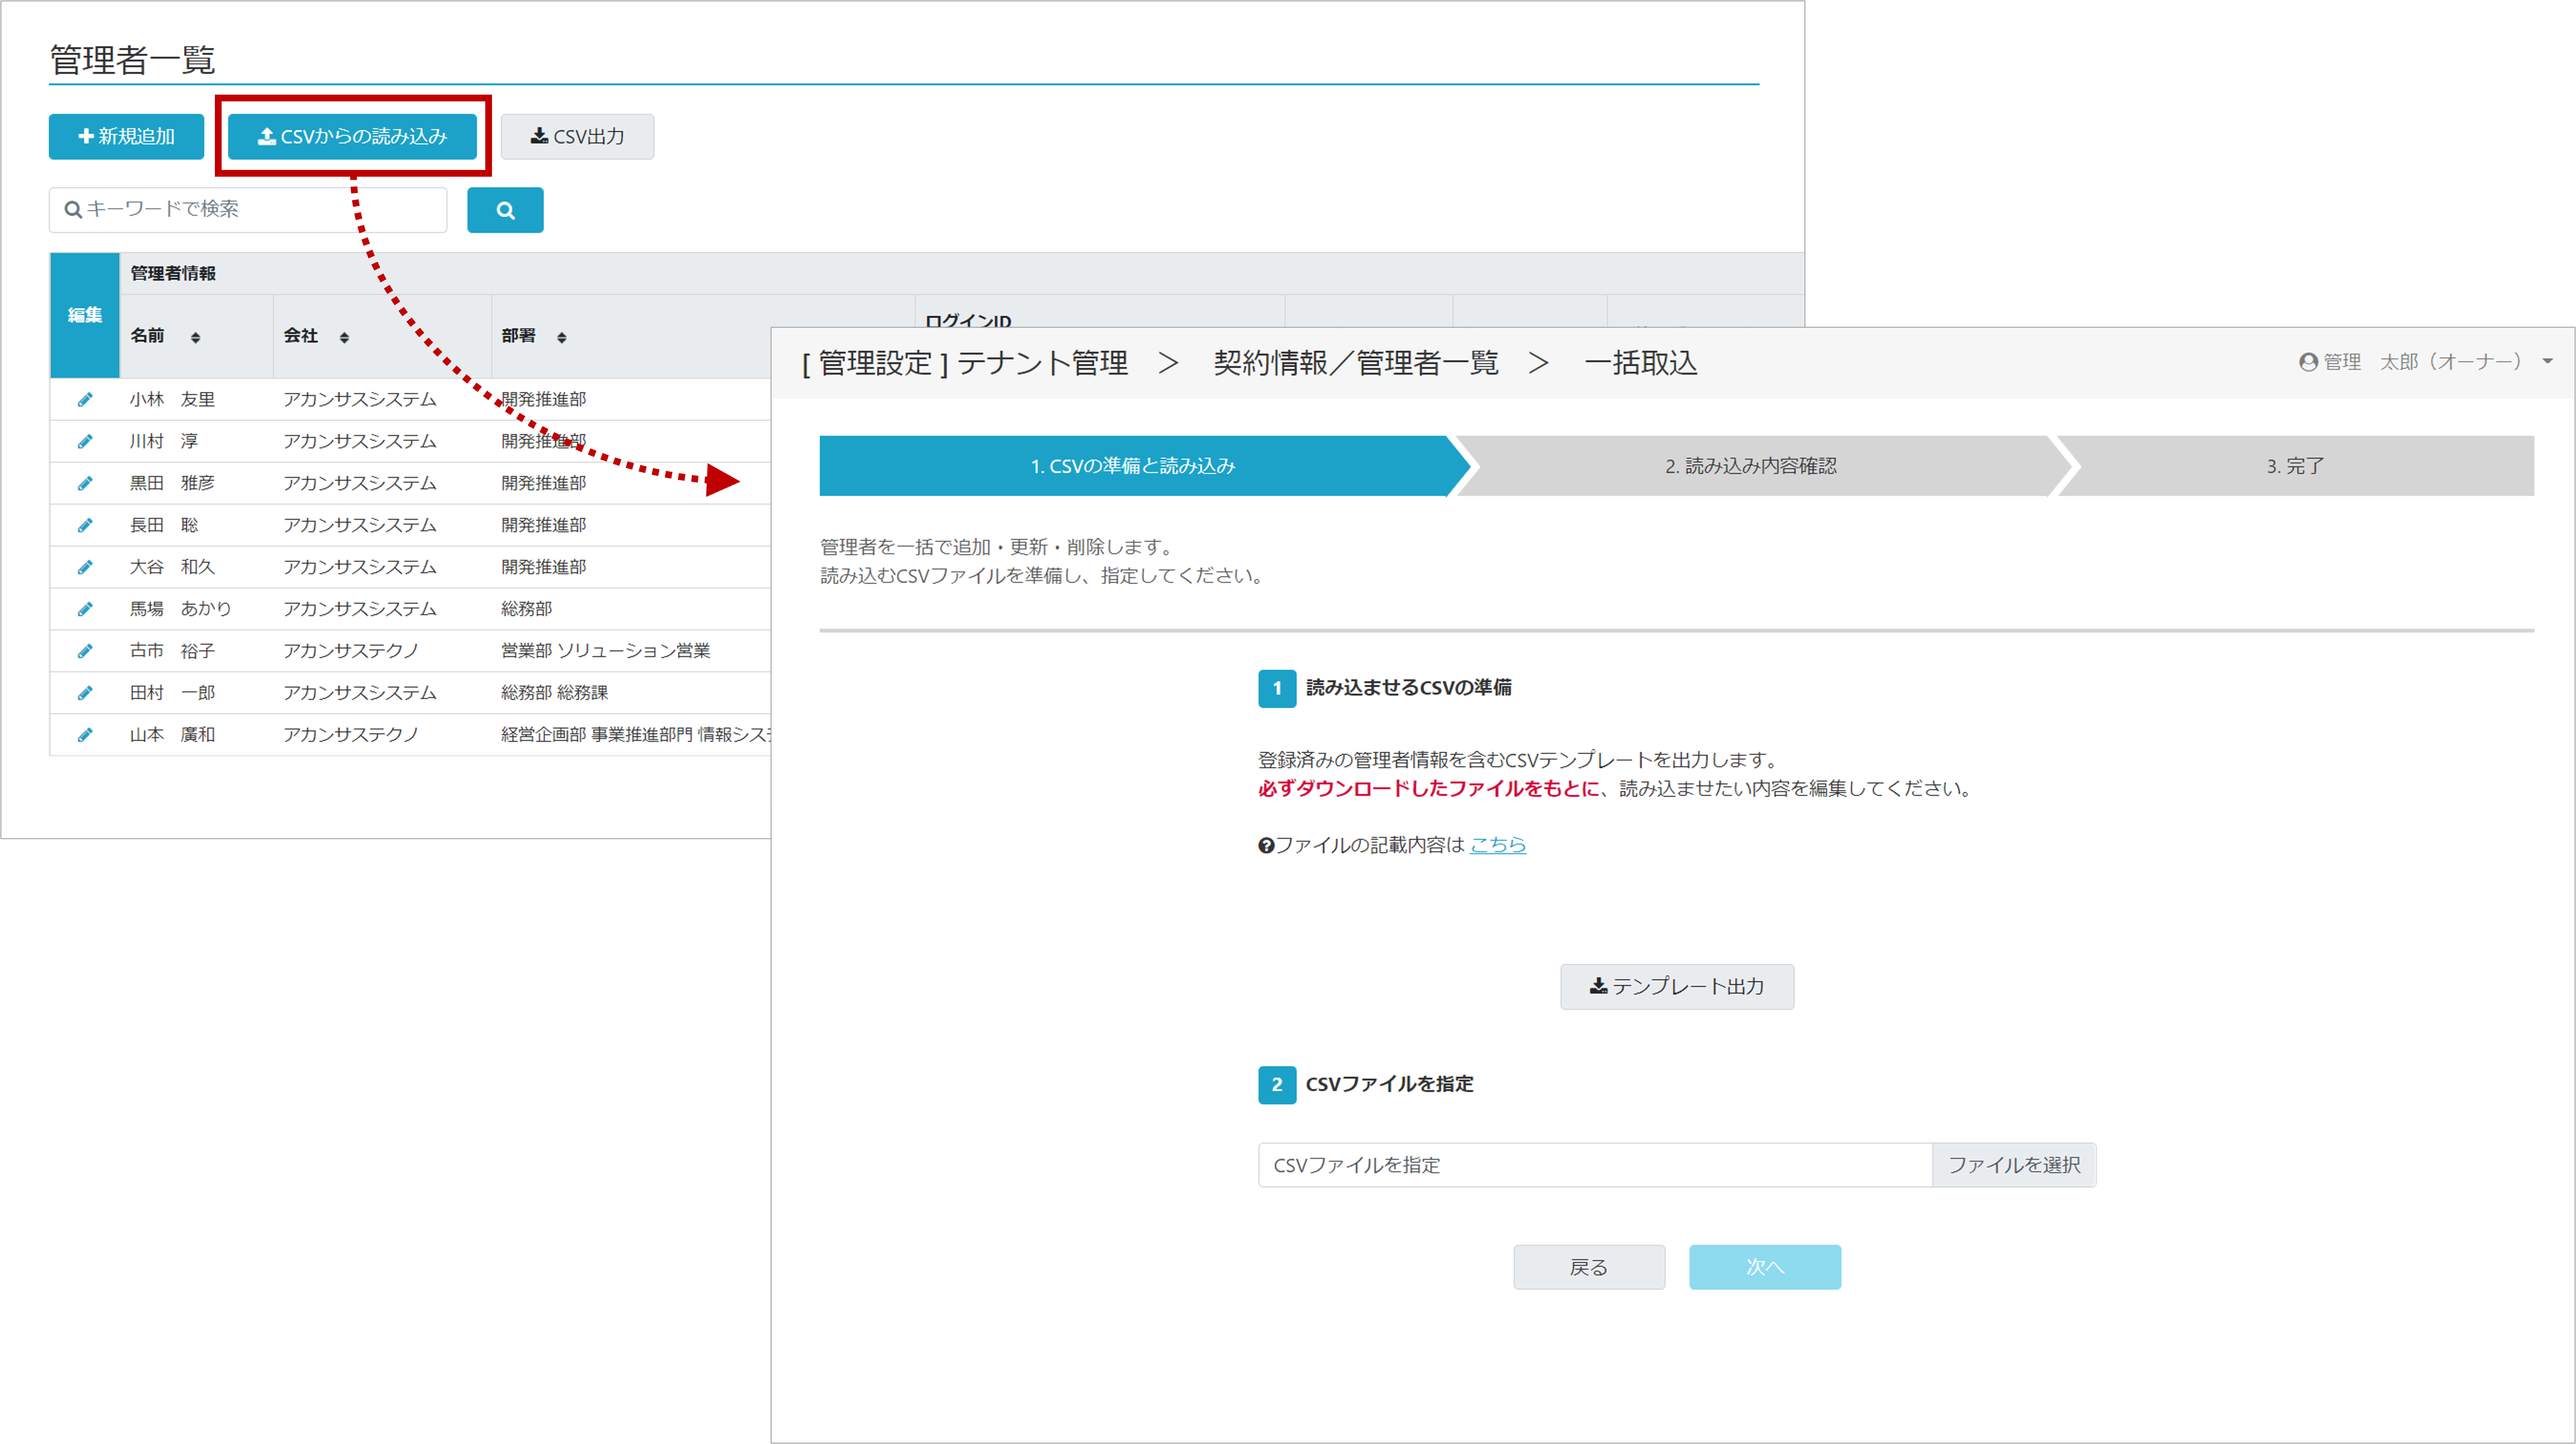
Task: Open the 管理 太郎 user dropdown menu
Action: (x=2424, y=362)
